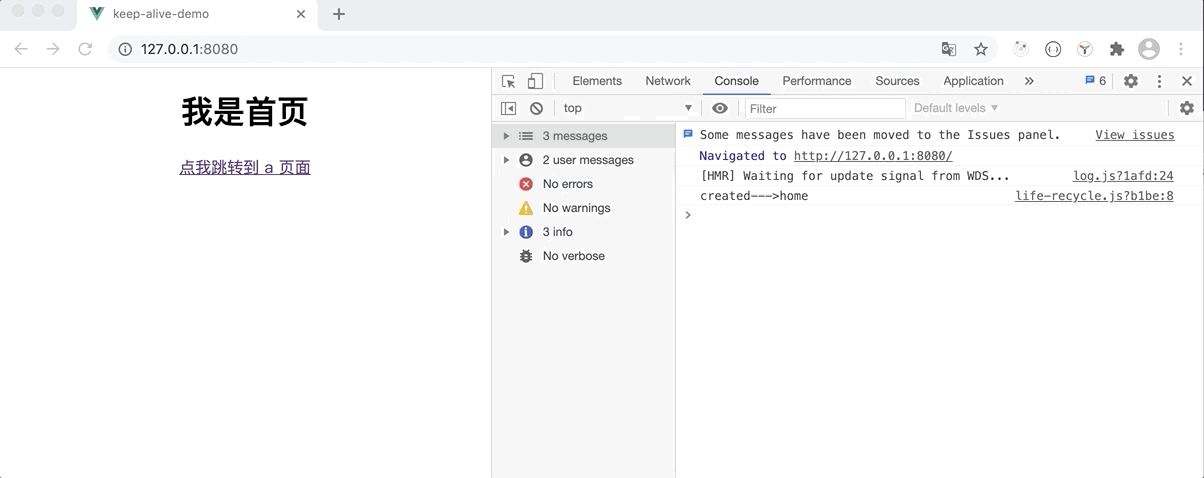Open the top context dropdown
This screenshot has width=1204, height=478.
(x=627, y=108)
